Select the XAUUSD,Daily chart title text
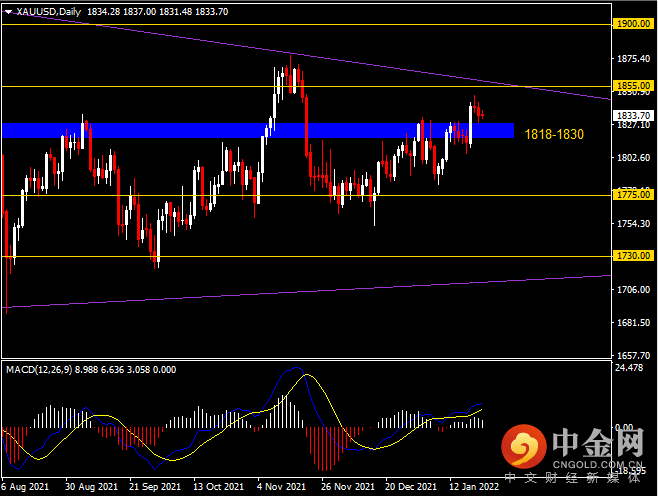The height and width of the screenshot is (496, 658). [x=49, y=12]
